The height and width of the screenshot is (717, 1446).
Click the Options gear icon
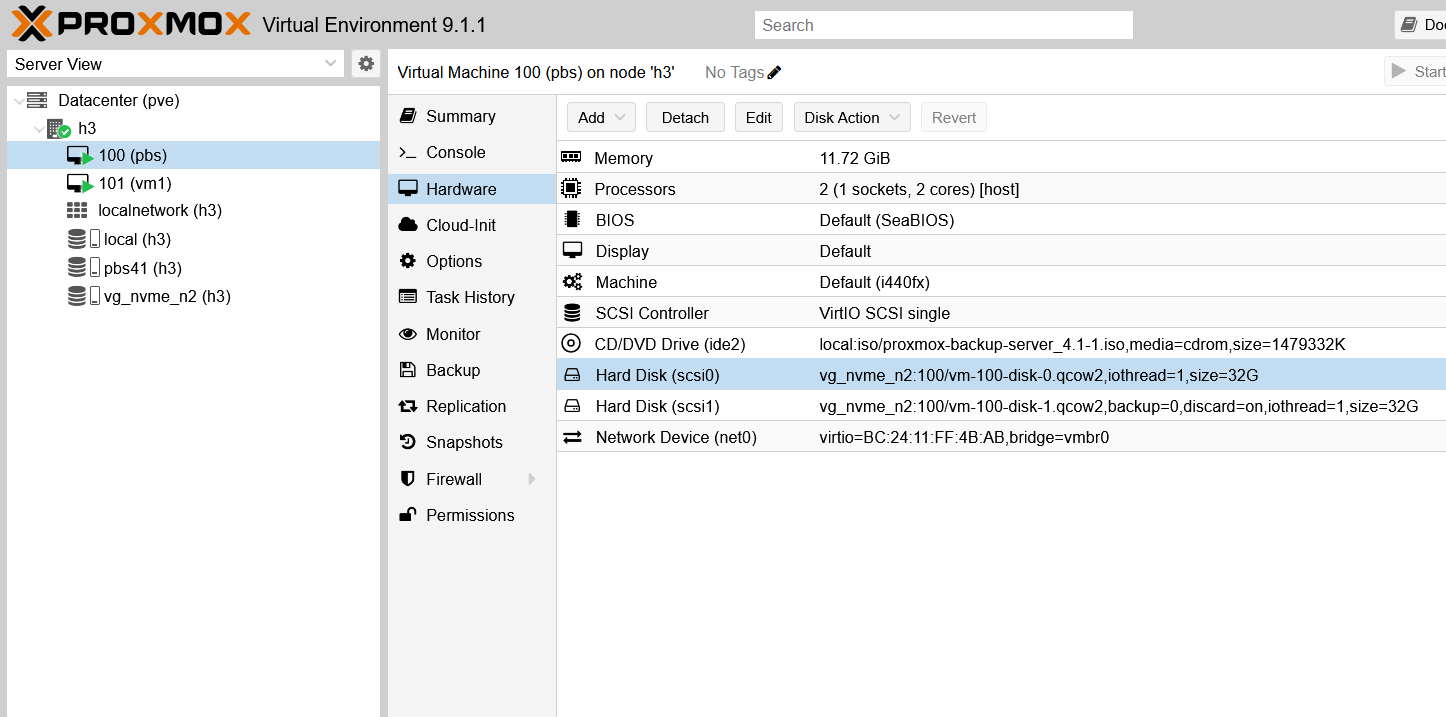click(407, 261)
